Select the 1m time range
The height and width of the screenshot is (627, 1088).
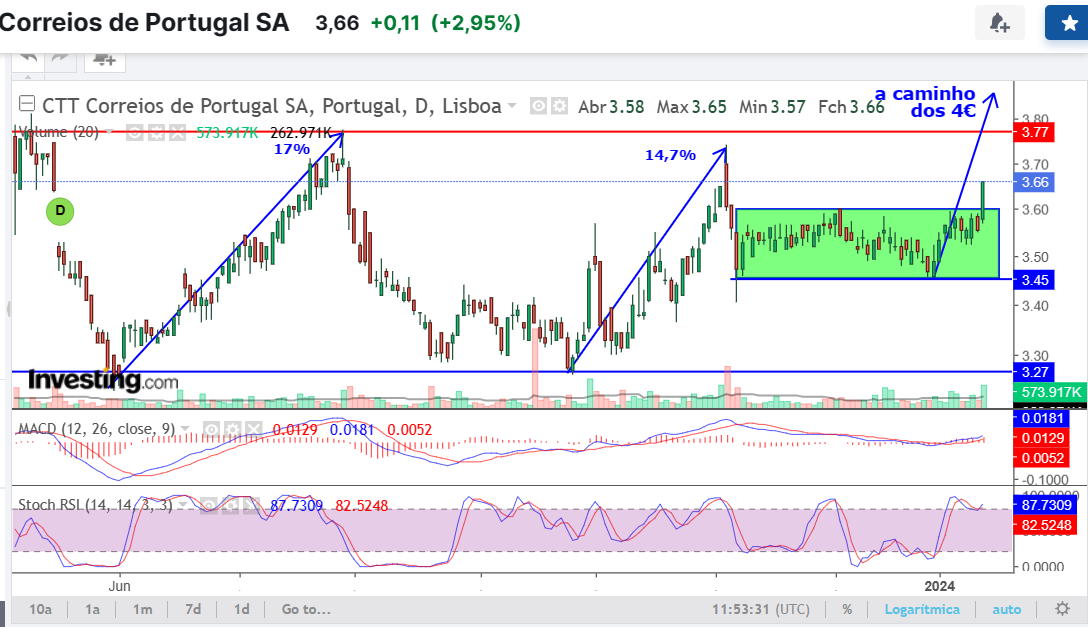(142, 609)
